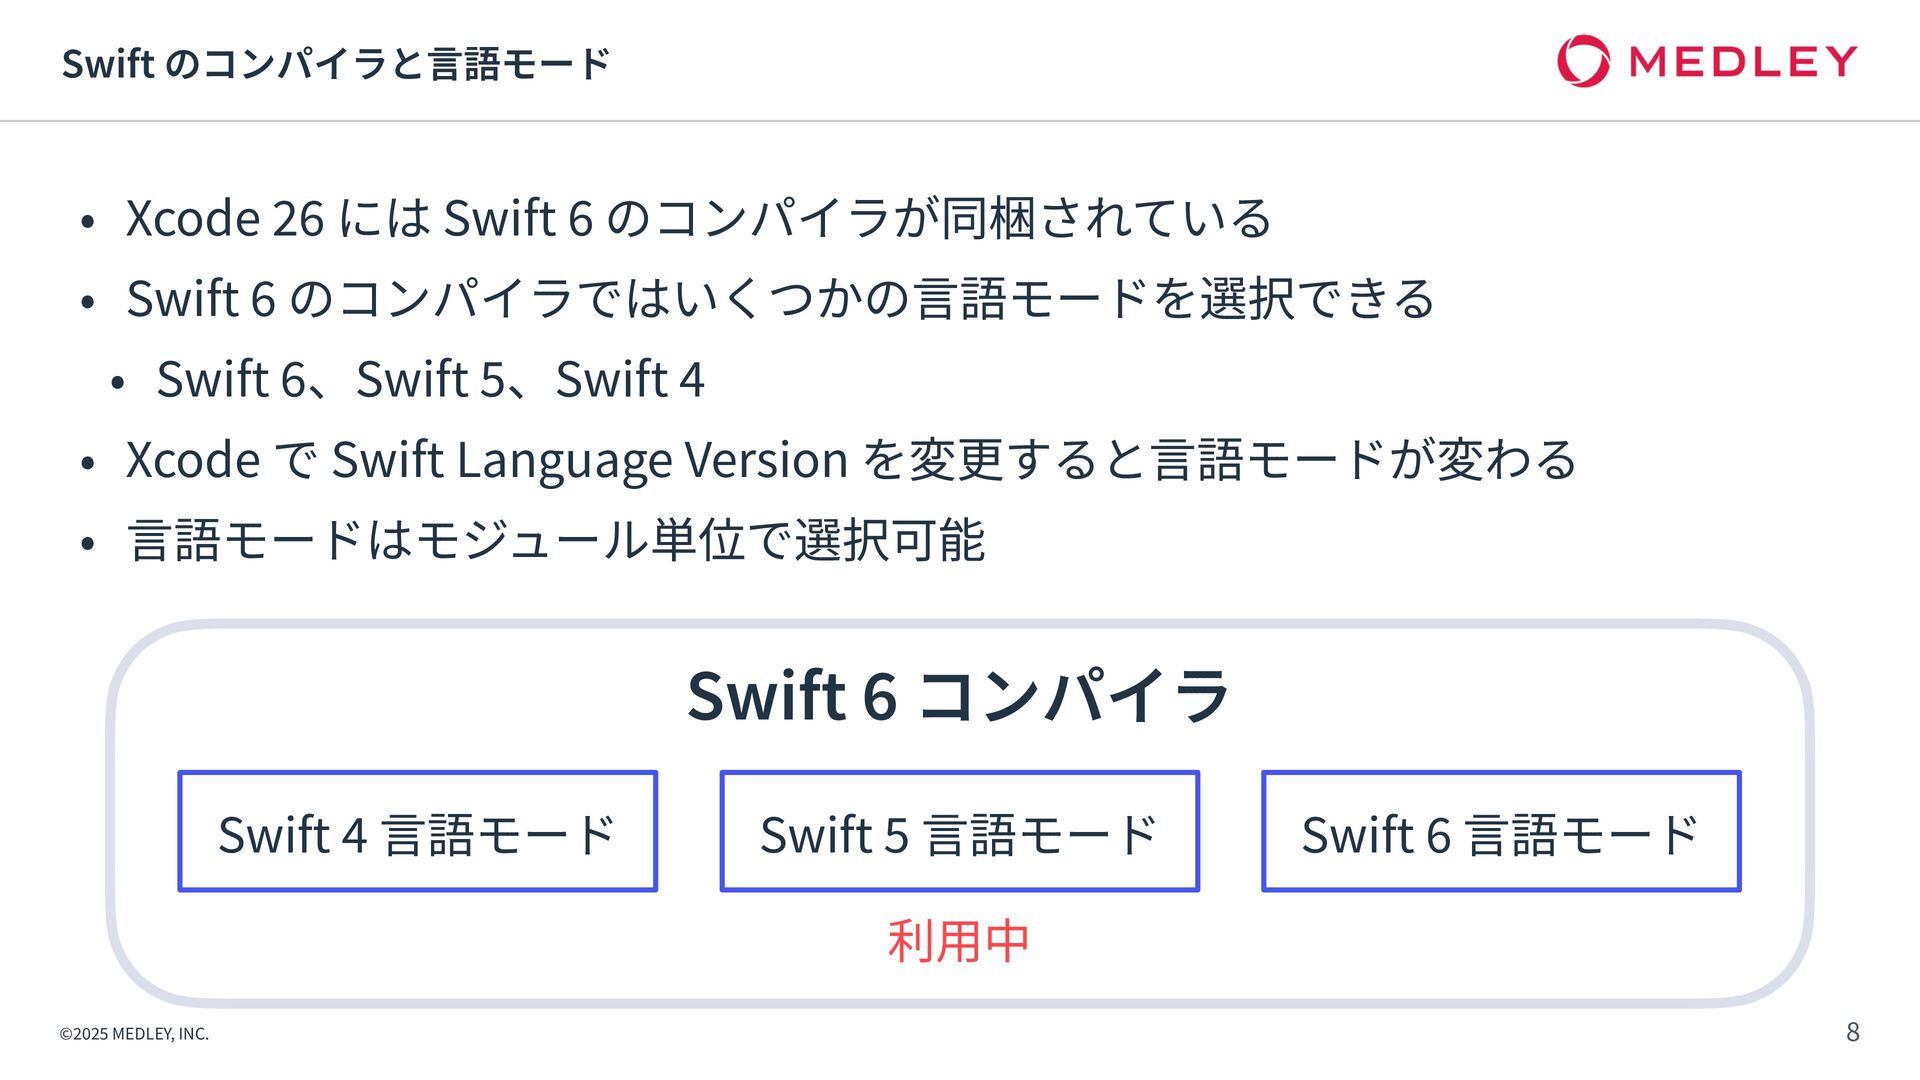The width and height of the screenshot is (1920, 1080).
Task: Click the ©2025 MEDLEY, INC. footer
Action: tap(134, 1034)
